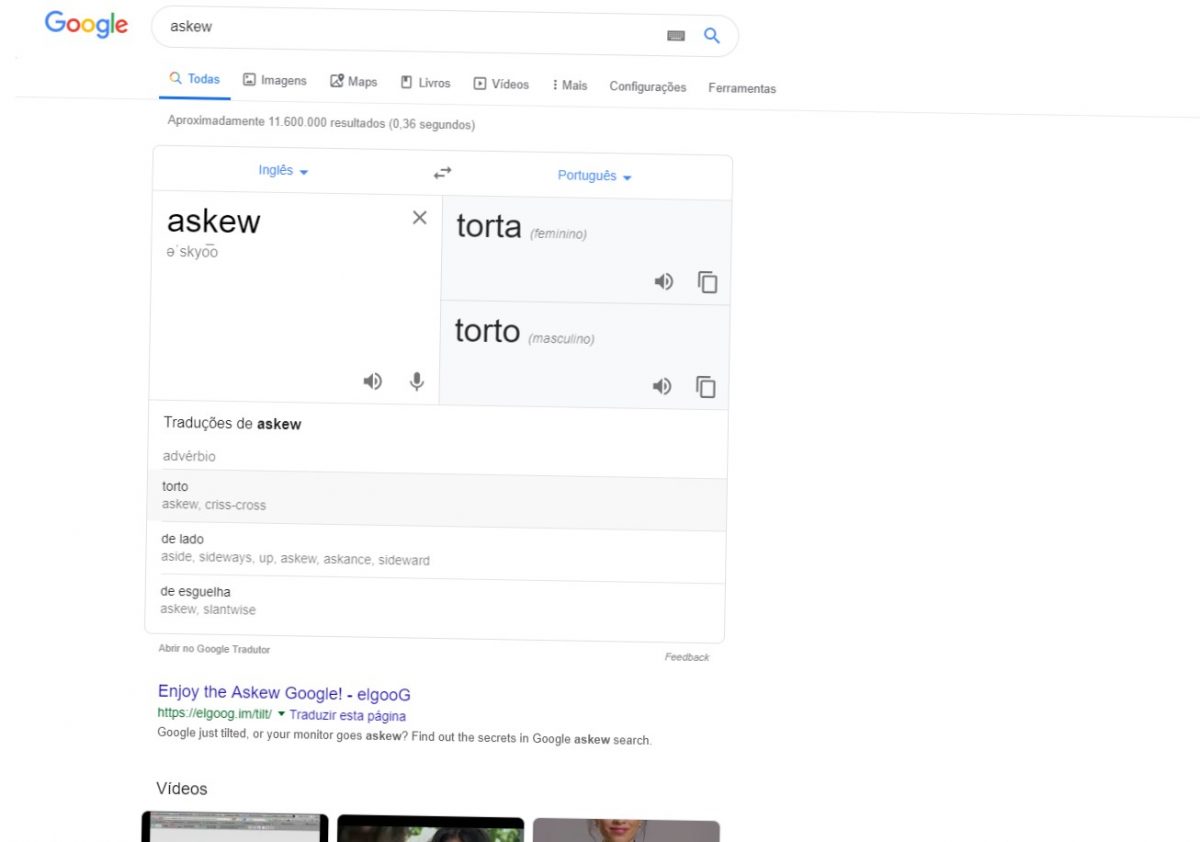The height and width of the screenshot is (842, 1200).
Task: Open the Inglês source language dropdown
Action: 283,171
